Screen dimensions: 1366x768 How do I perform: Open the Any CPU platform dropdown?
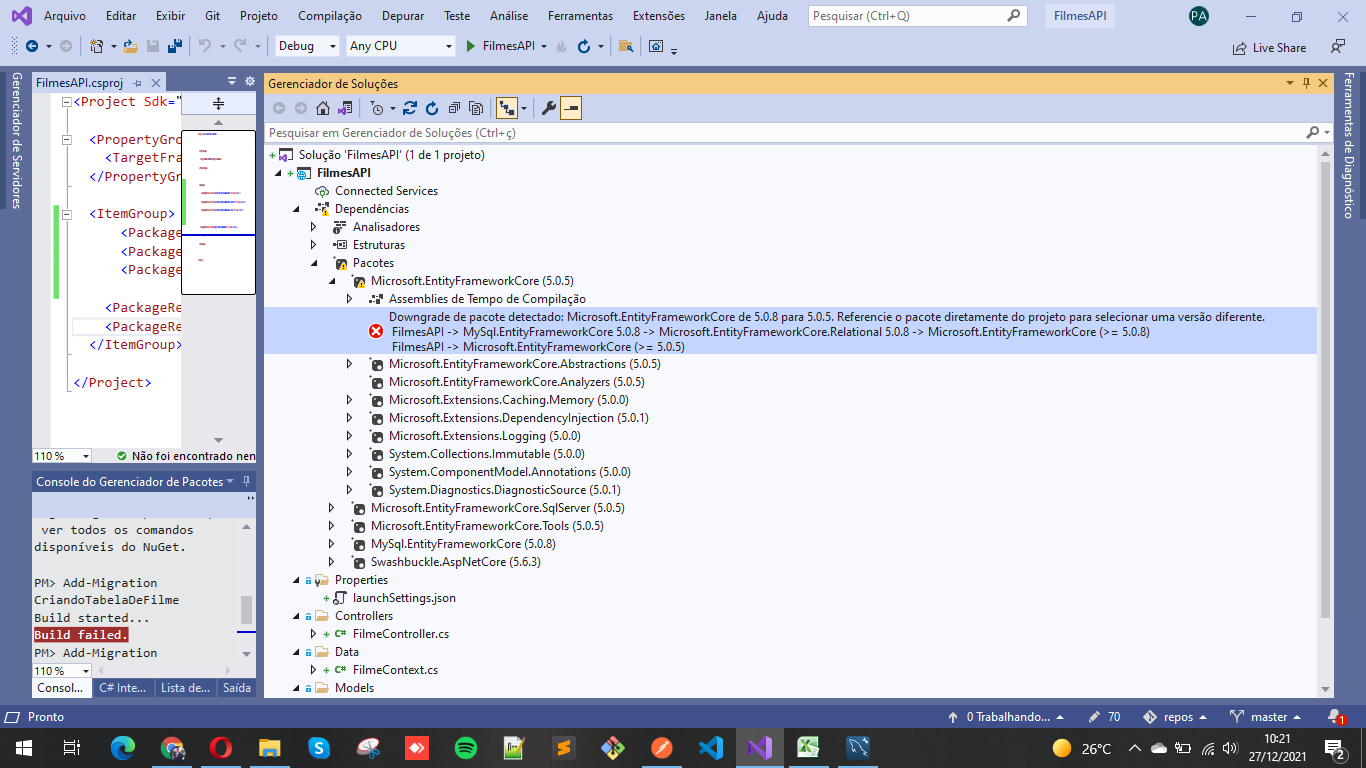tap(400, 46)
